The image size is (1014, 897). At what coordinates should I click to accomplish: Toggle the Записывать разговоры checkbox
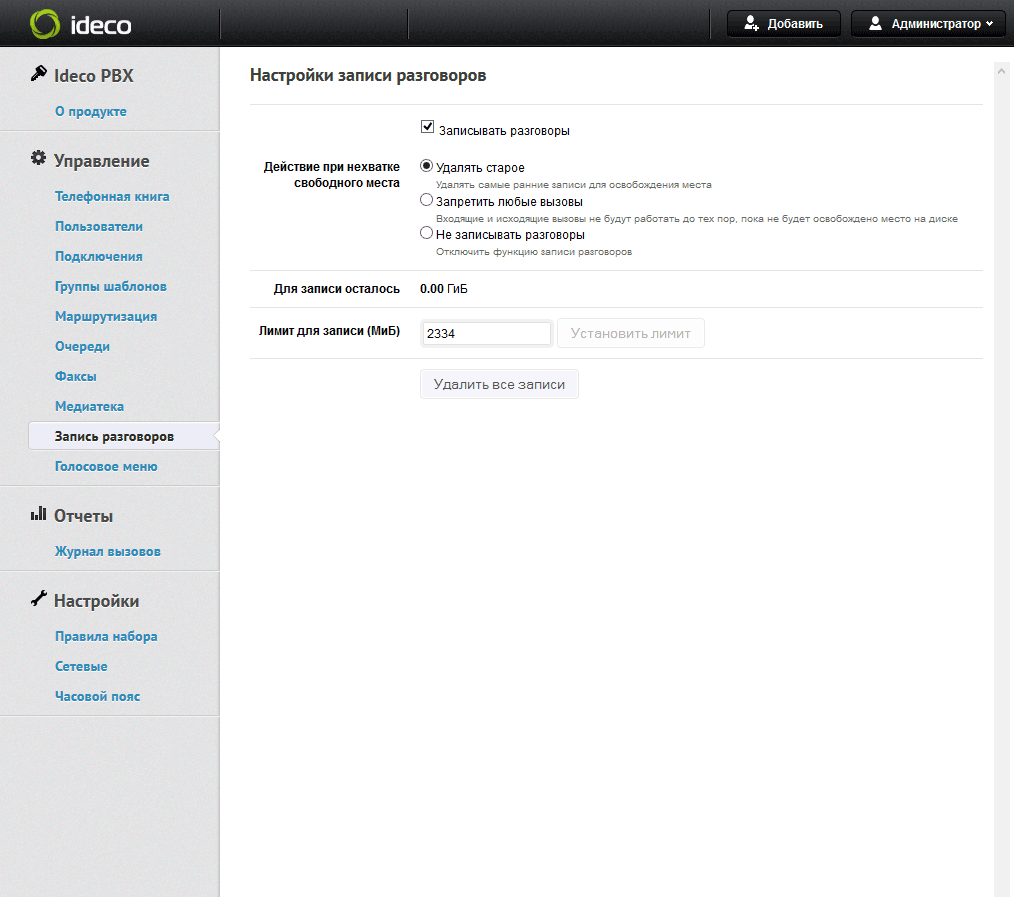(427, 127)
